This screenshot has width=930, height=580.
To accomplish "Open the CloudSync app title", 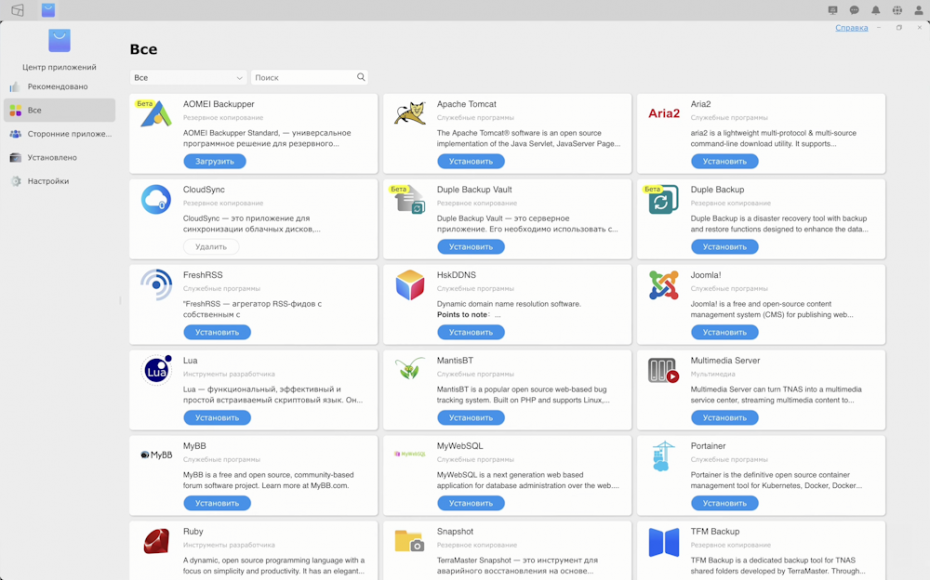I will pyautogui.click(x=204, y=190).
